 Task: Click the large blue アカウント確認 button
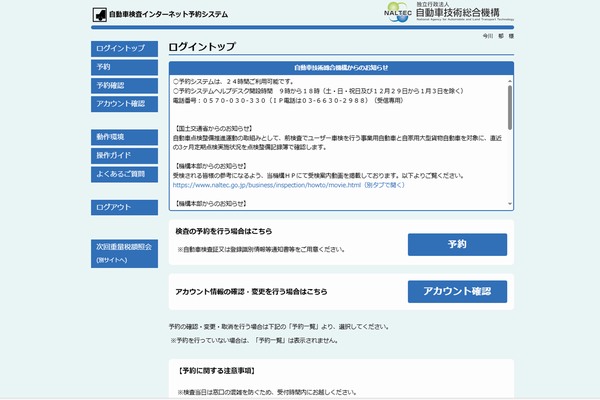click(457, 292)
